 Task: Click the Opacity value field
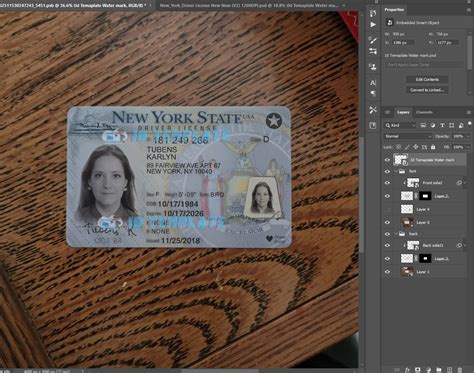coord(458,136)
